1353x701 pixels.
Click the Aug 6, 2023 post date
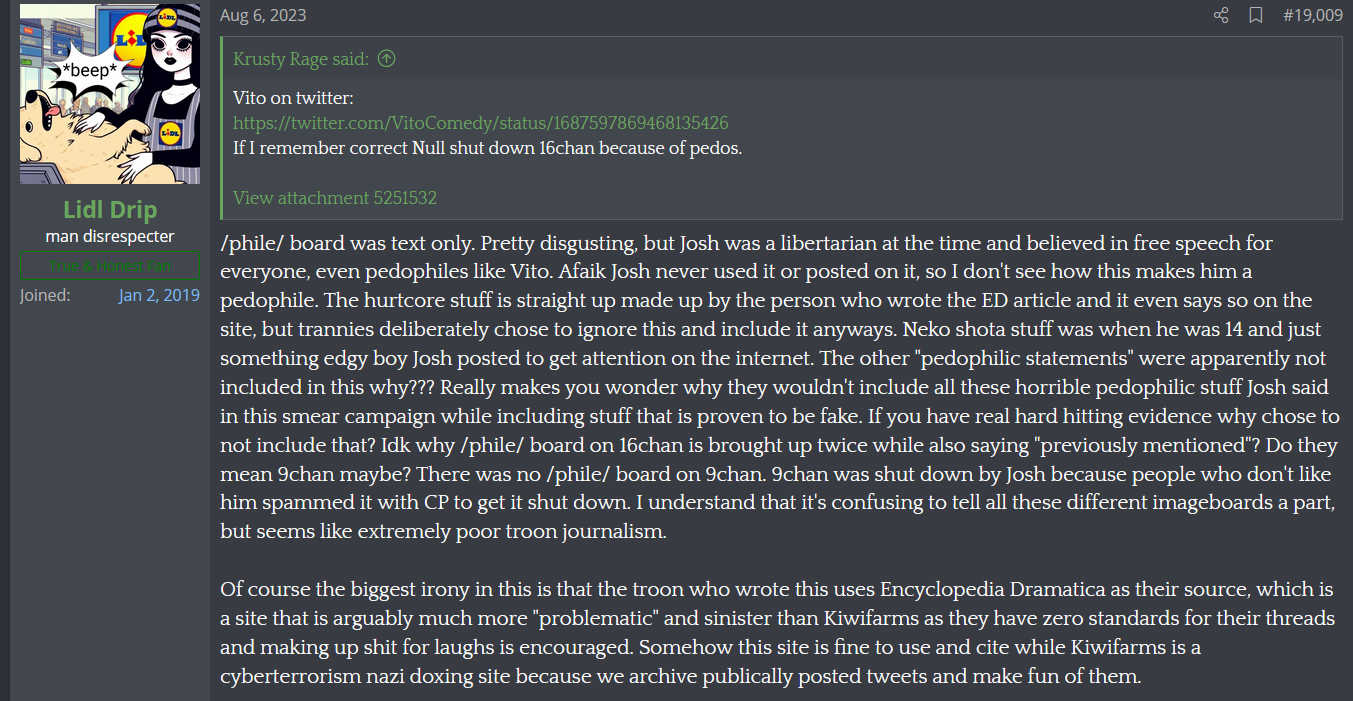pos(263,15)
